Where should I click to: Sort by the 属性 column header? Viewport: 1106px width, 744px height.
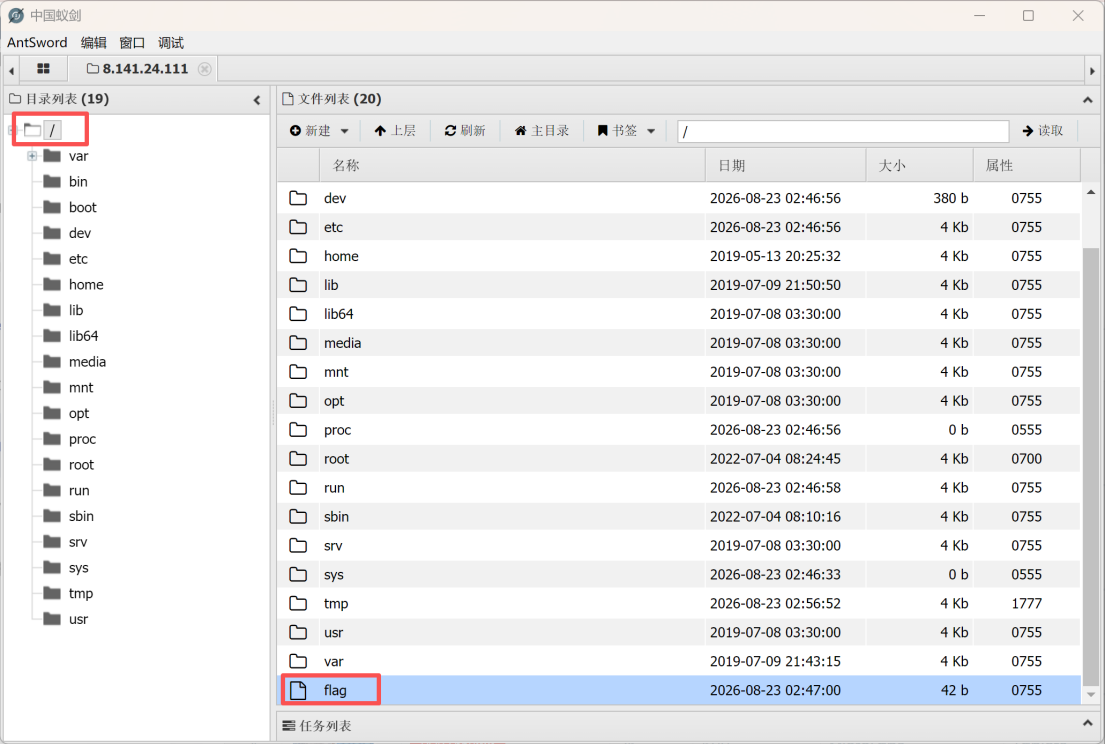tap(1026, 166)
